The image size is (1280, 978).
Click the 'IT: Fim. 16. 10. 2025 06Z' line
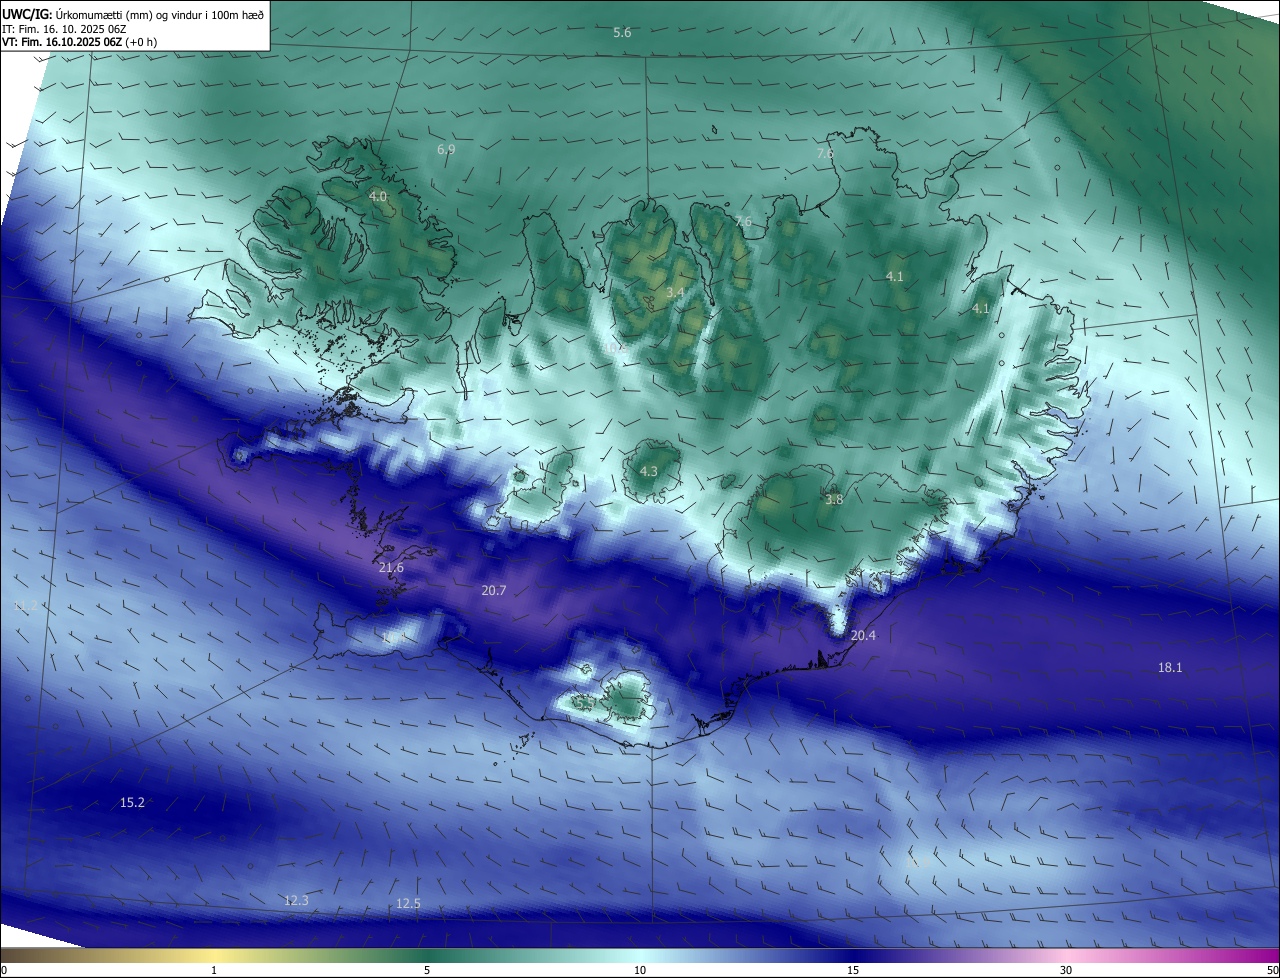66,29
